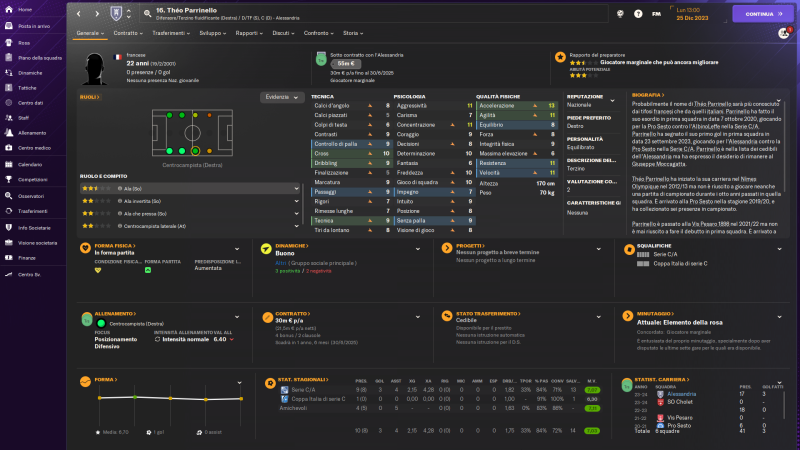Open Visione societaria
800x450 pixels.
coord(37,243)
